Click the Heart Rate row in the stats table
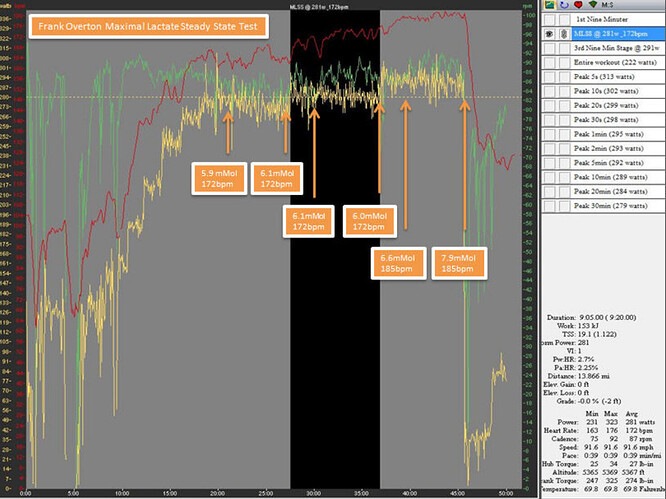The height and width of the screenshot is (499, 666). pos(598,431)
